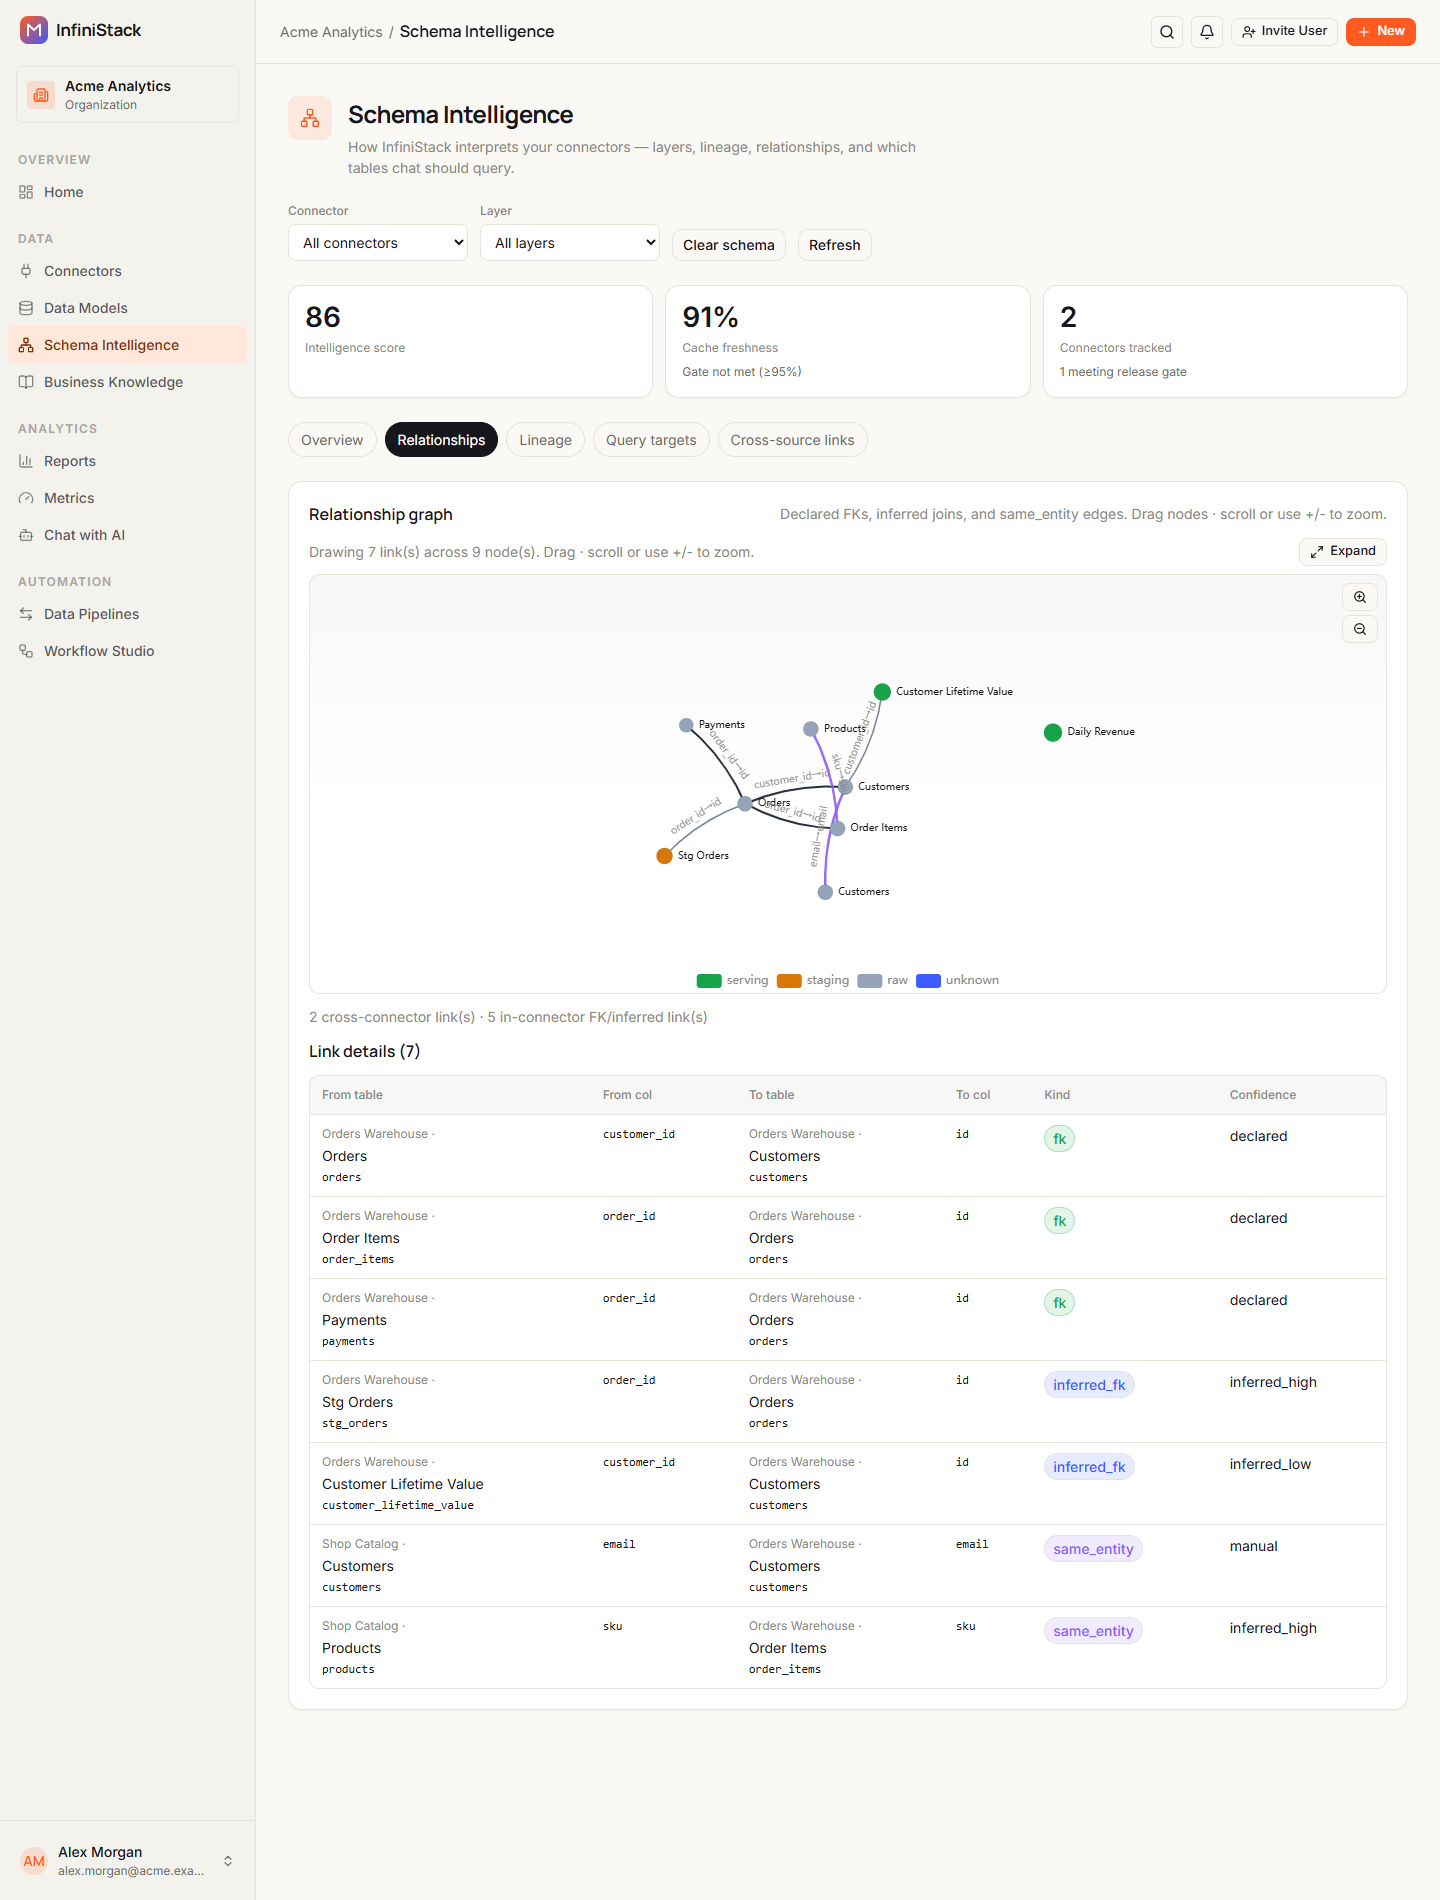Click the manual confidence value
The height and width of the screenshot is (1900, 1440).
pos(1254,1546)
